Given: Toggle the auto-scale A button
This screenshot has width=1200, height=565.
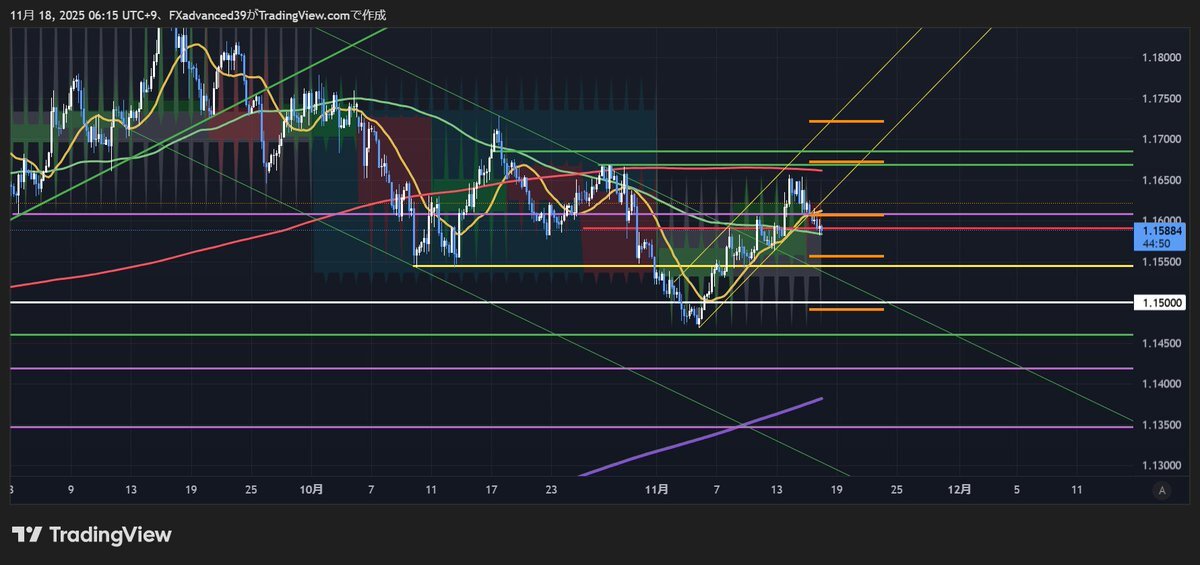Looking at the screenshot, I should [x=1161, y=490].
